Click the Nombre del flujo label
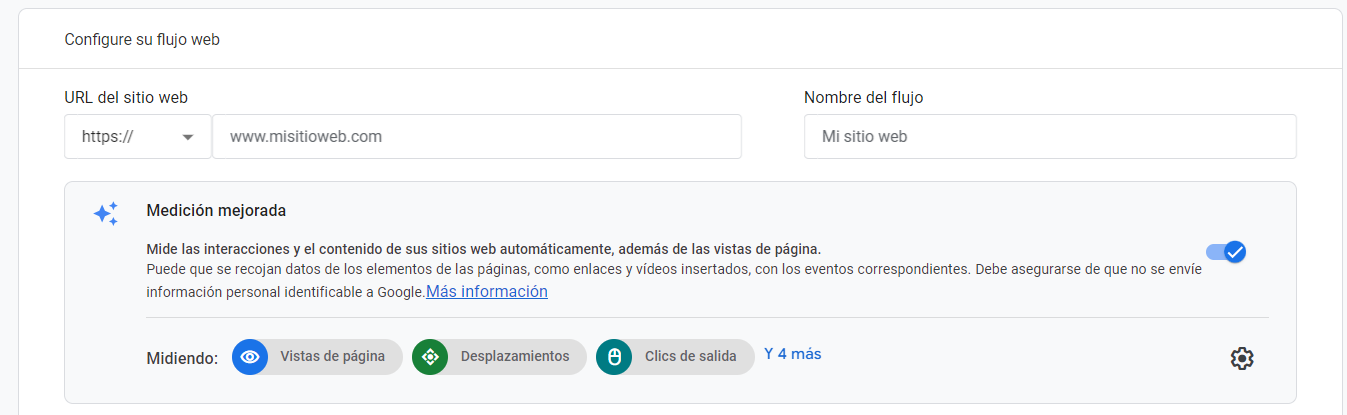1347x415 pixels. pos(864,98)
